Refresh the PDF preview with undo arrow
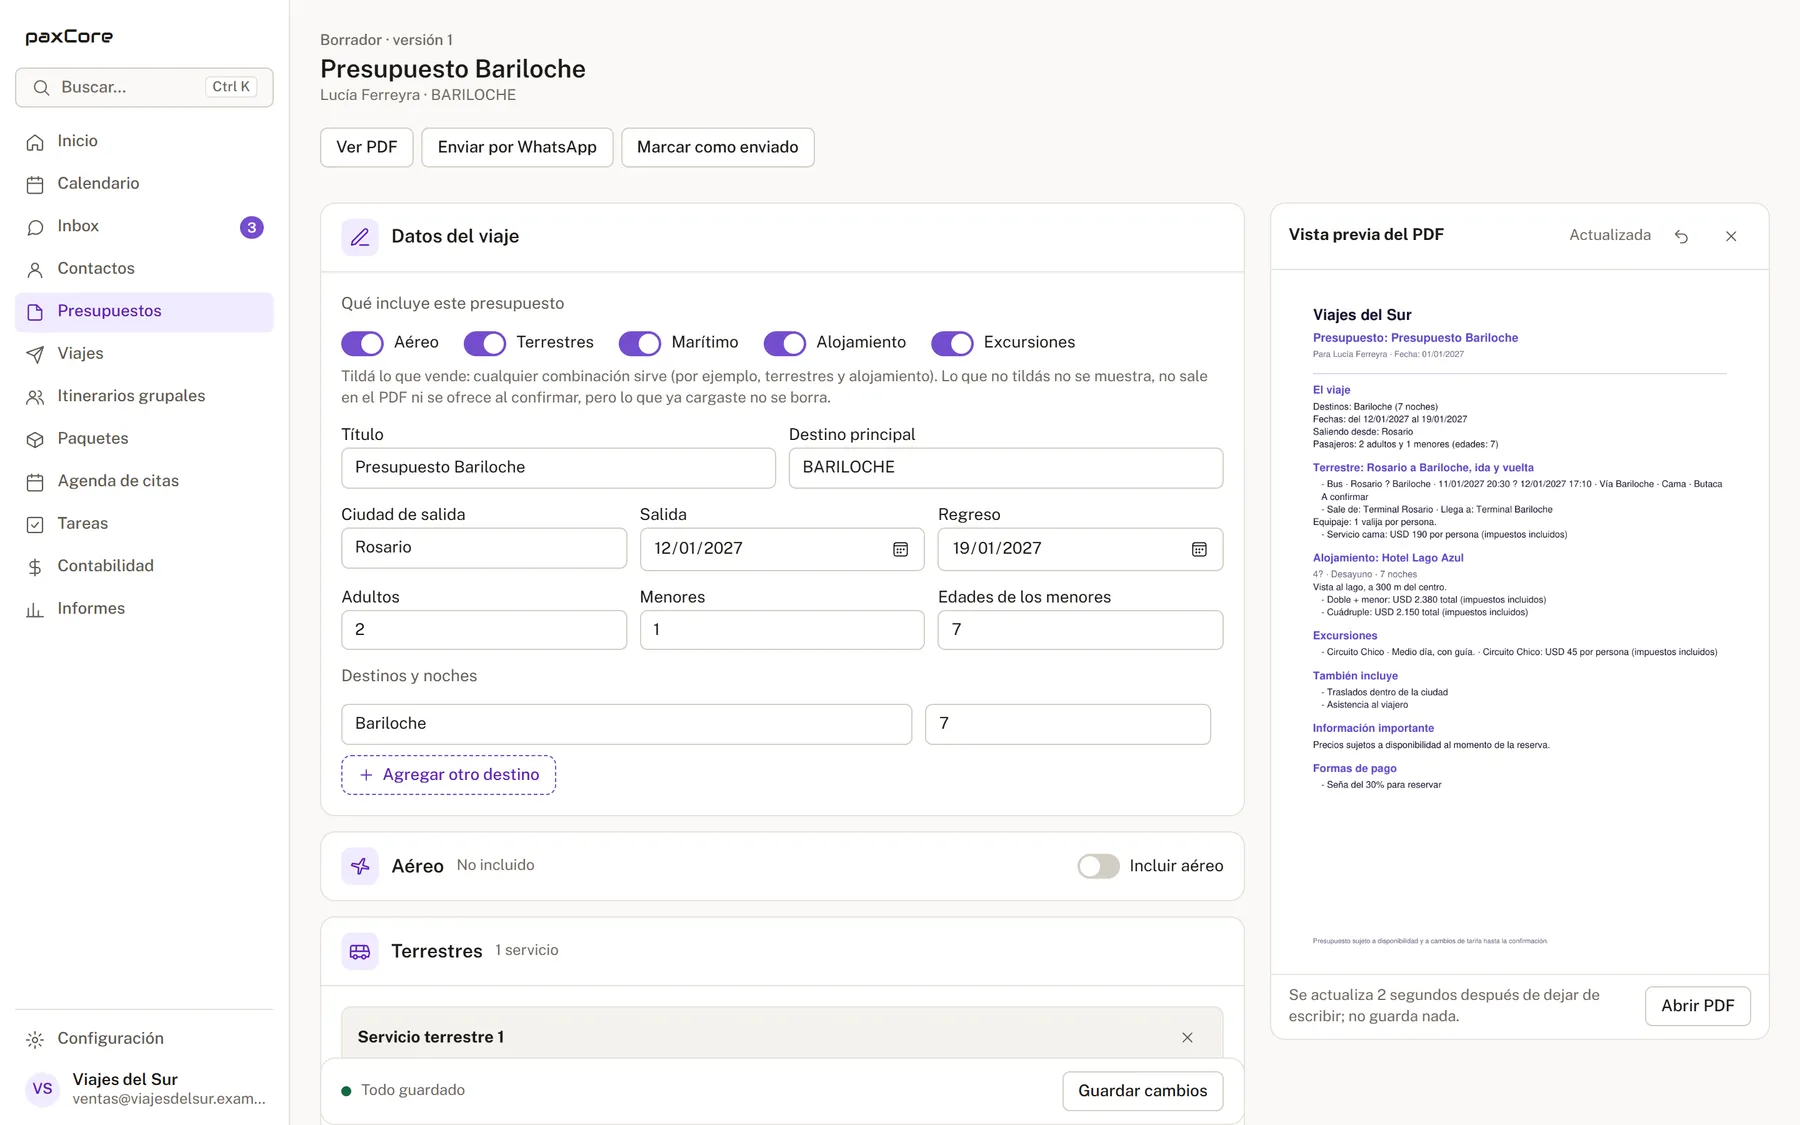 (x=1681, y=236)
